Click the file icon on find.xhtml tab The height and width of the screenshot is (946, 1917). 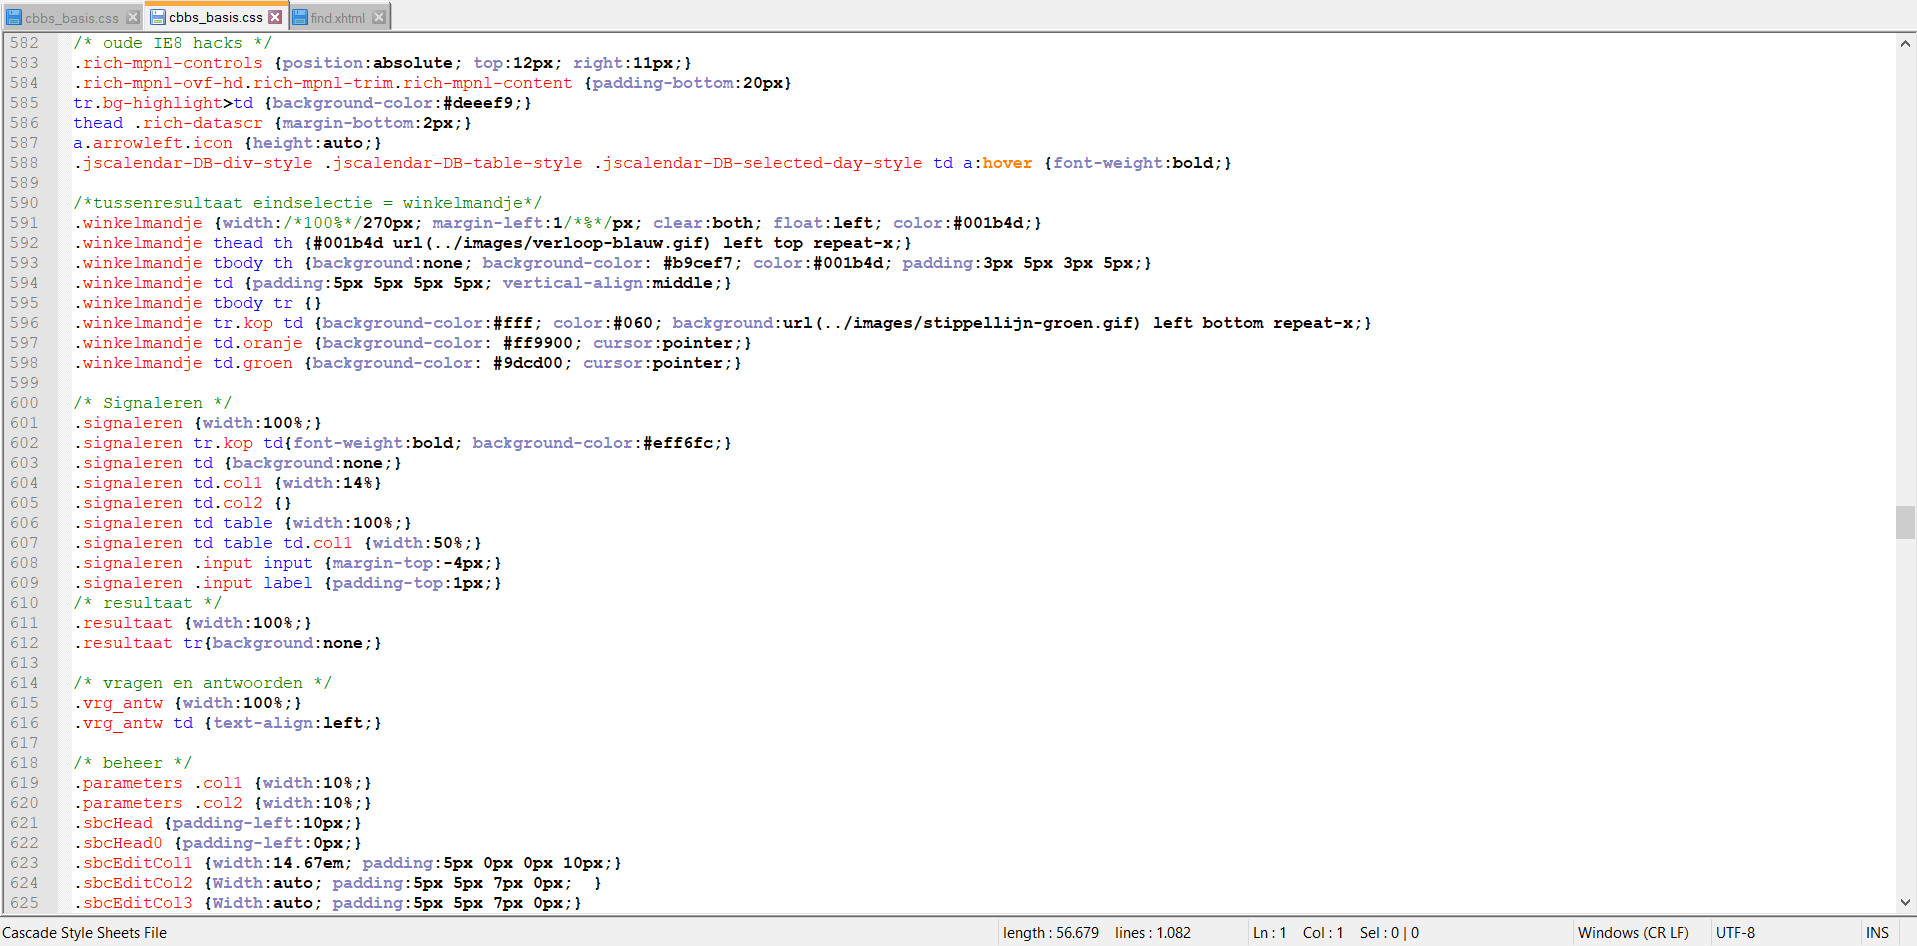[299, 18]
